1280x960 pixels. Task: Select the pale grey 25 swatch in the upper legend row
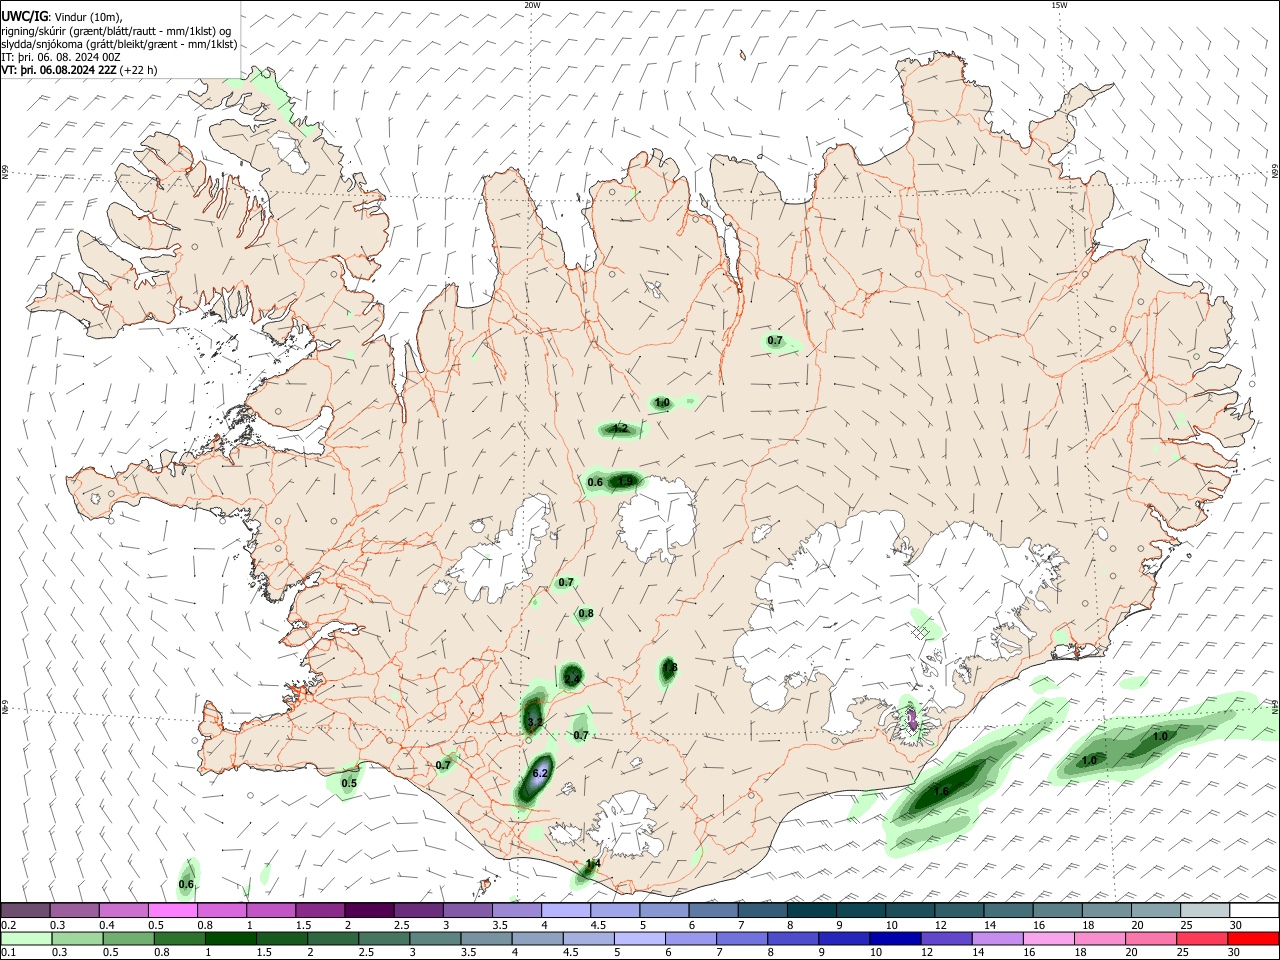click(x=1204, y=910)
